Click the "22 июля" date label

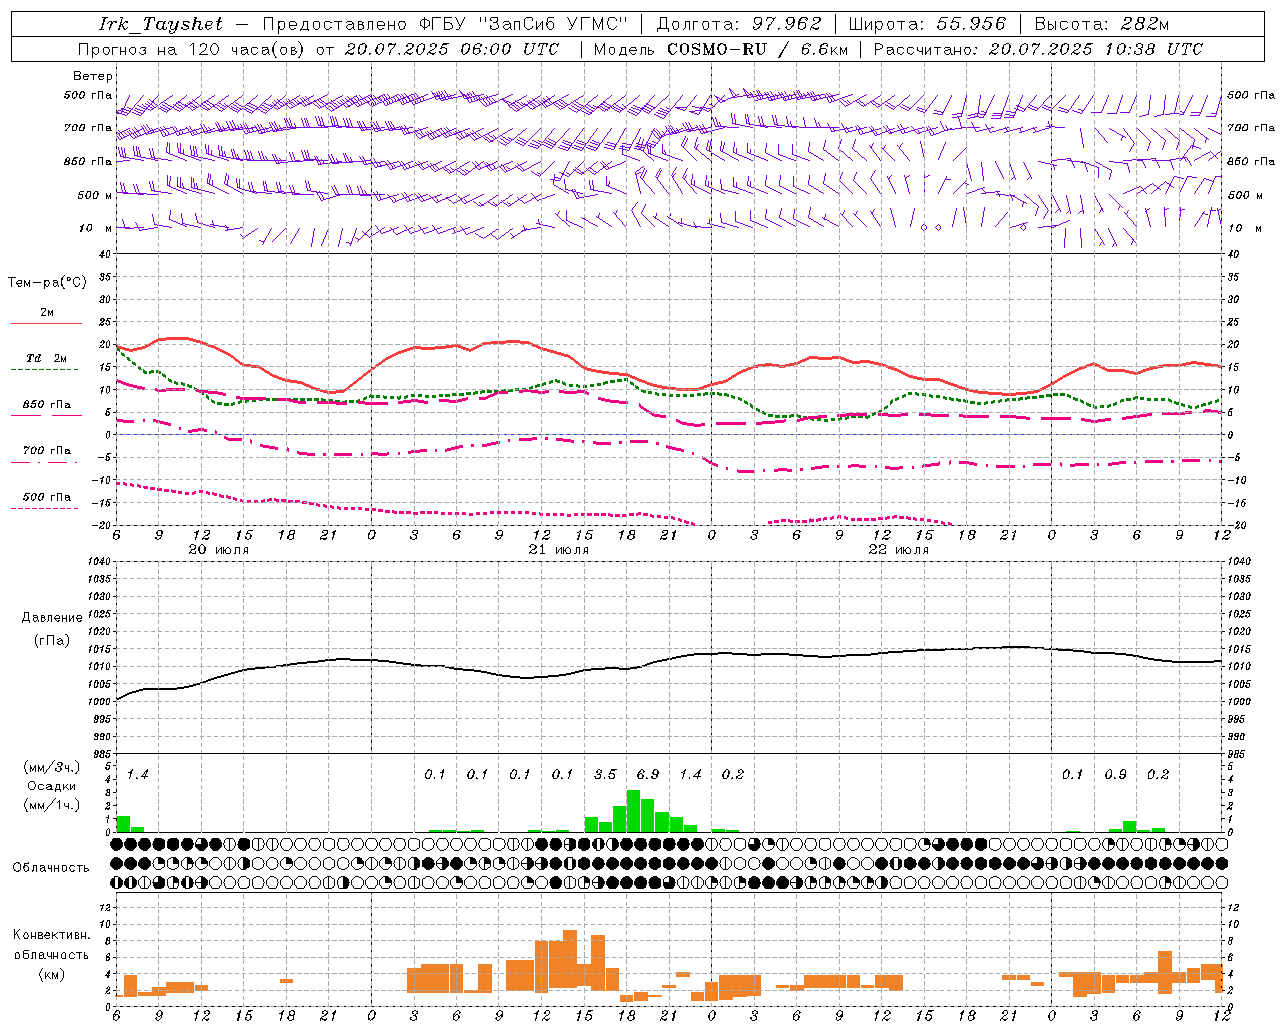(x=899, y=549)
